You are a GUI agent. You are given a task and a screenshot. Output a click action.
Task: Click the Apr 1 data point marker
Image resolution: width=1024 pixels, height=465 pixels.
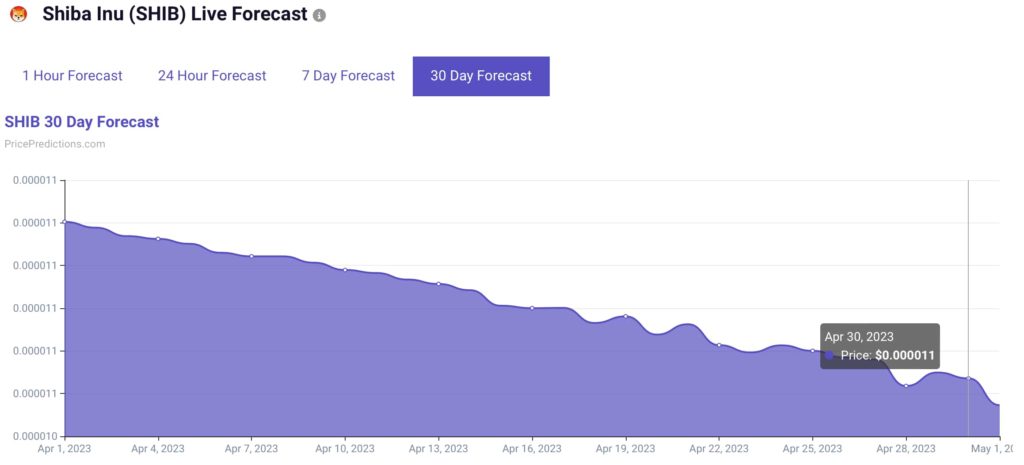65,221
